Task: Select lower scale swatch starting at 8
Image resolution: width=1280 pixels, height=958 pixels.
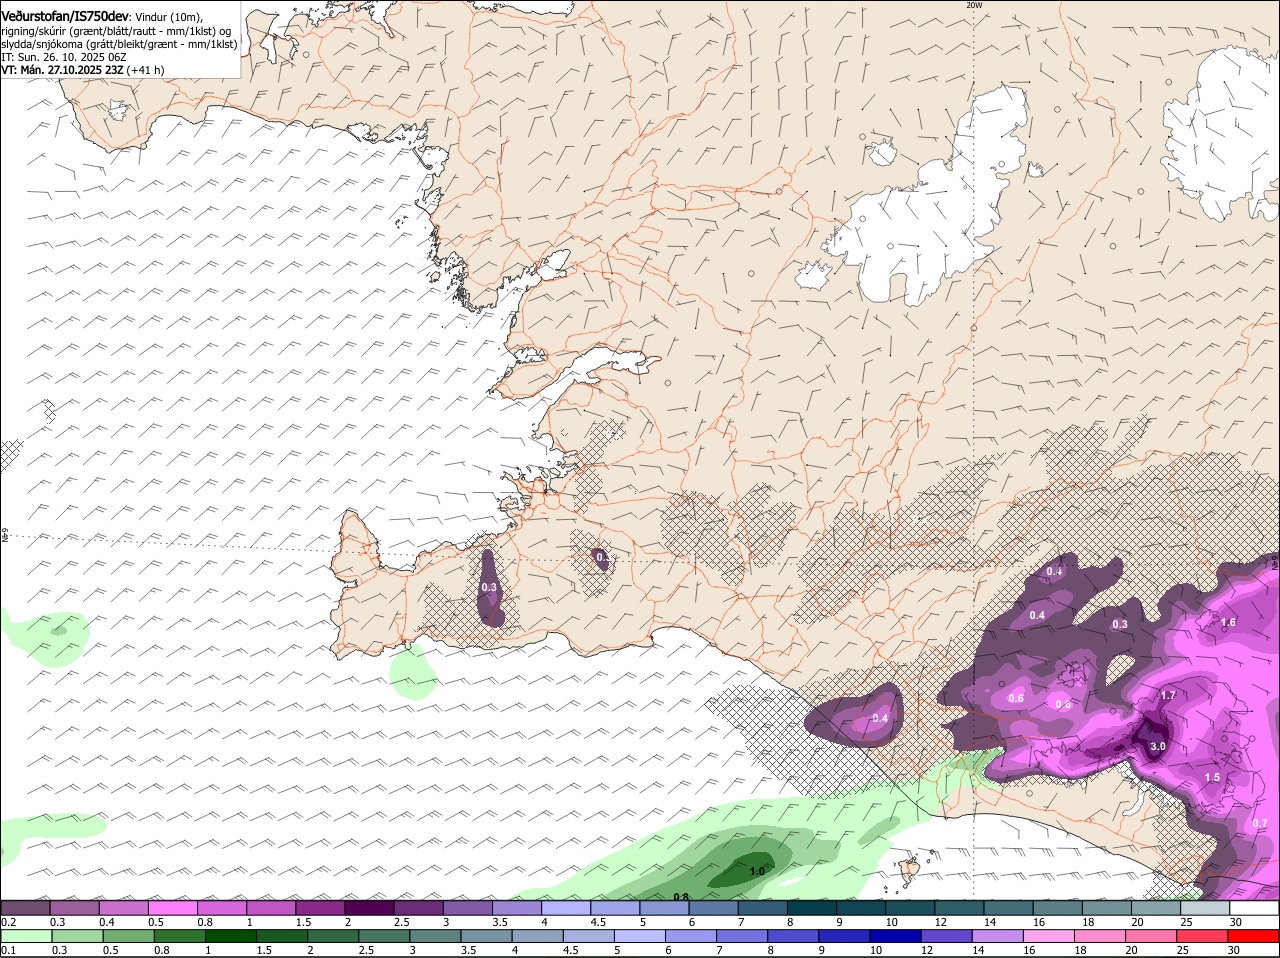Action: point(793,936)
